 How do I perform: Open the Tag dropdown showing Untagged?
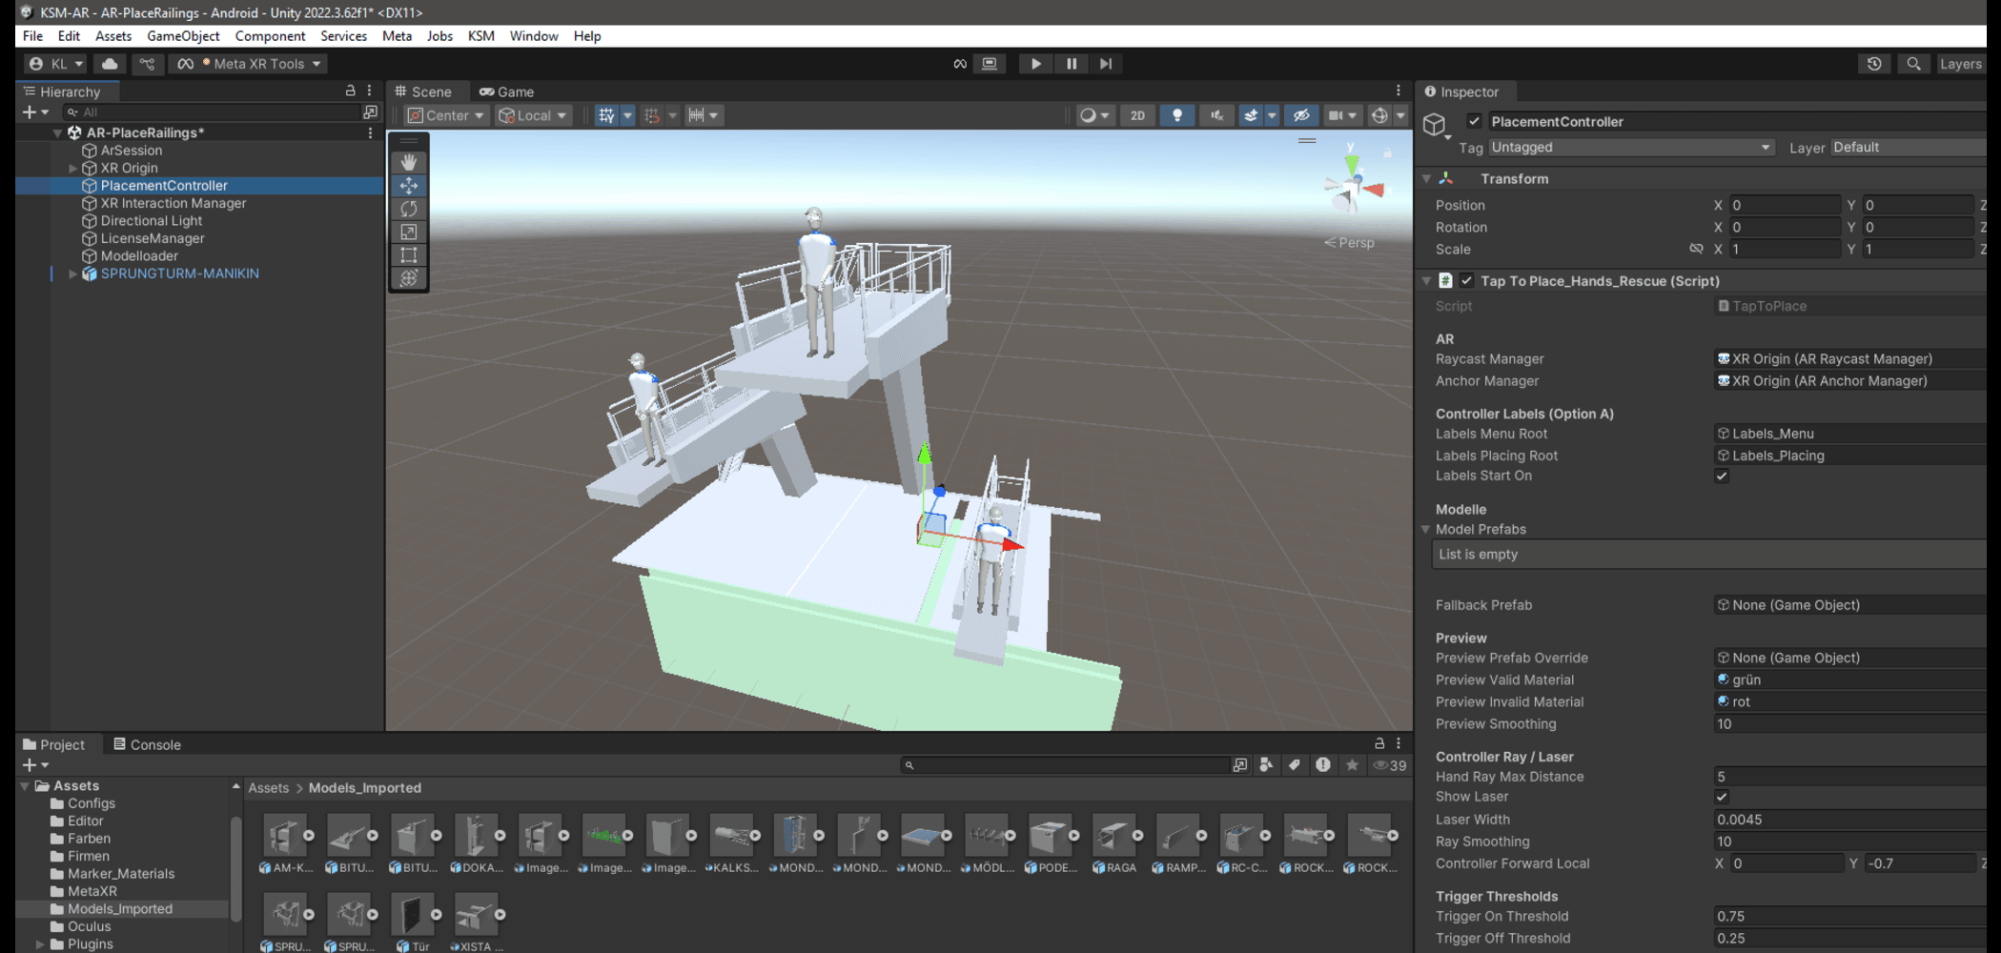tap(1630, 147)
